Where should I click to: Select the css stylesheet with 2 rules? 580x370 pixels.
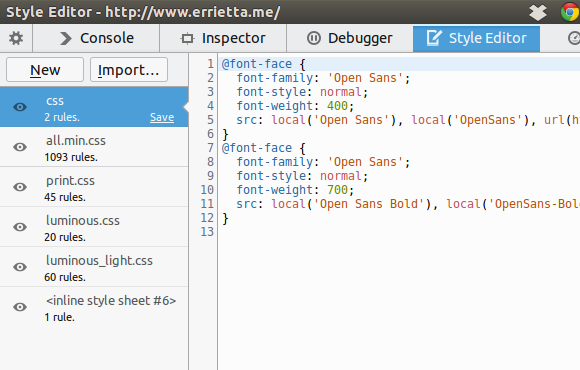[94, 107]
